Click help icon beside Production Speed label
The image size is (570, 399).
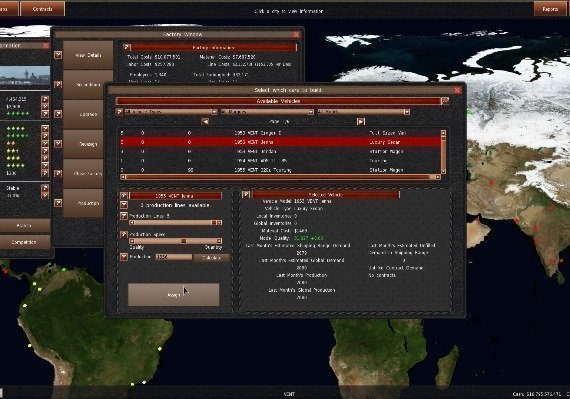click(124, 234)
